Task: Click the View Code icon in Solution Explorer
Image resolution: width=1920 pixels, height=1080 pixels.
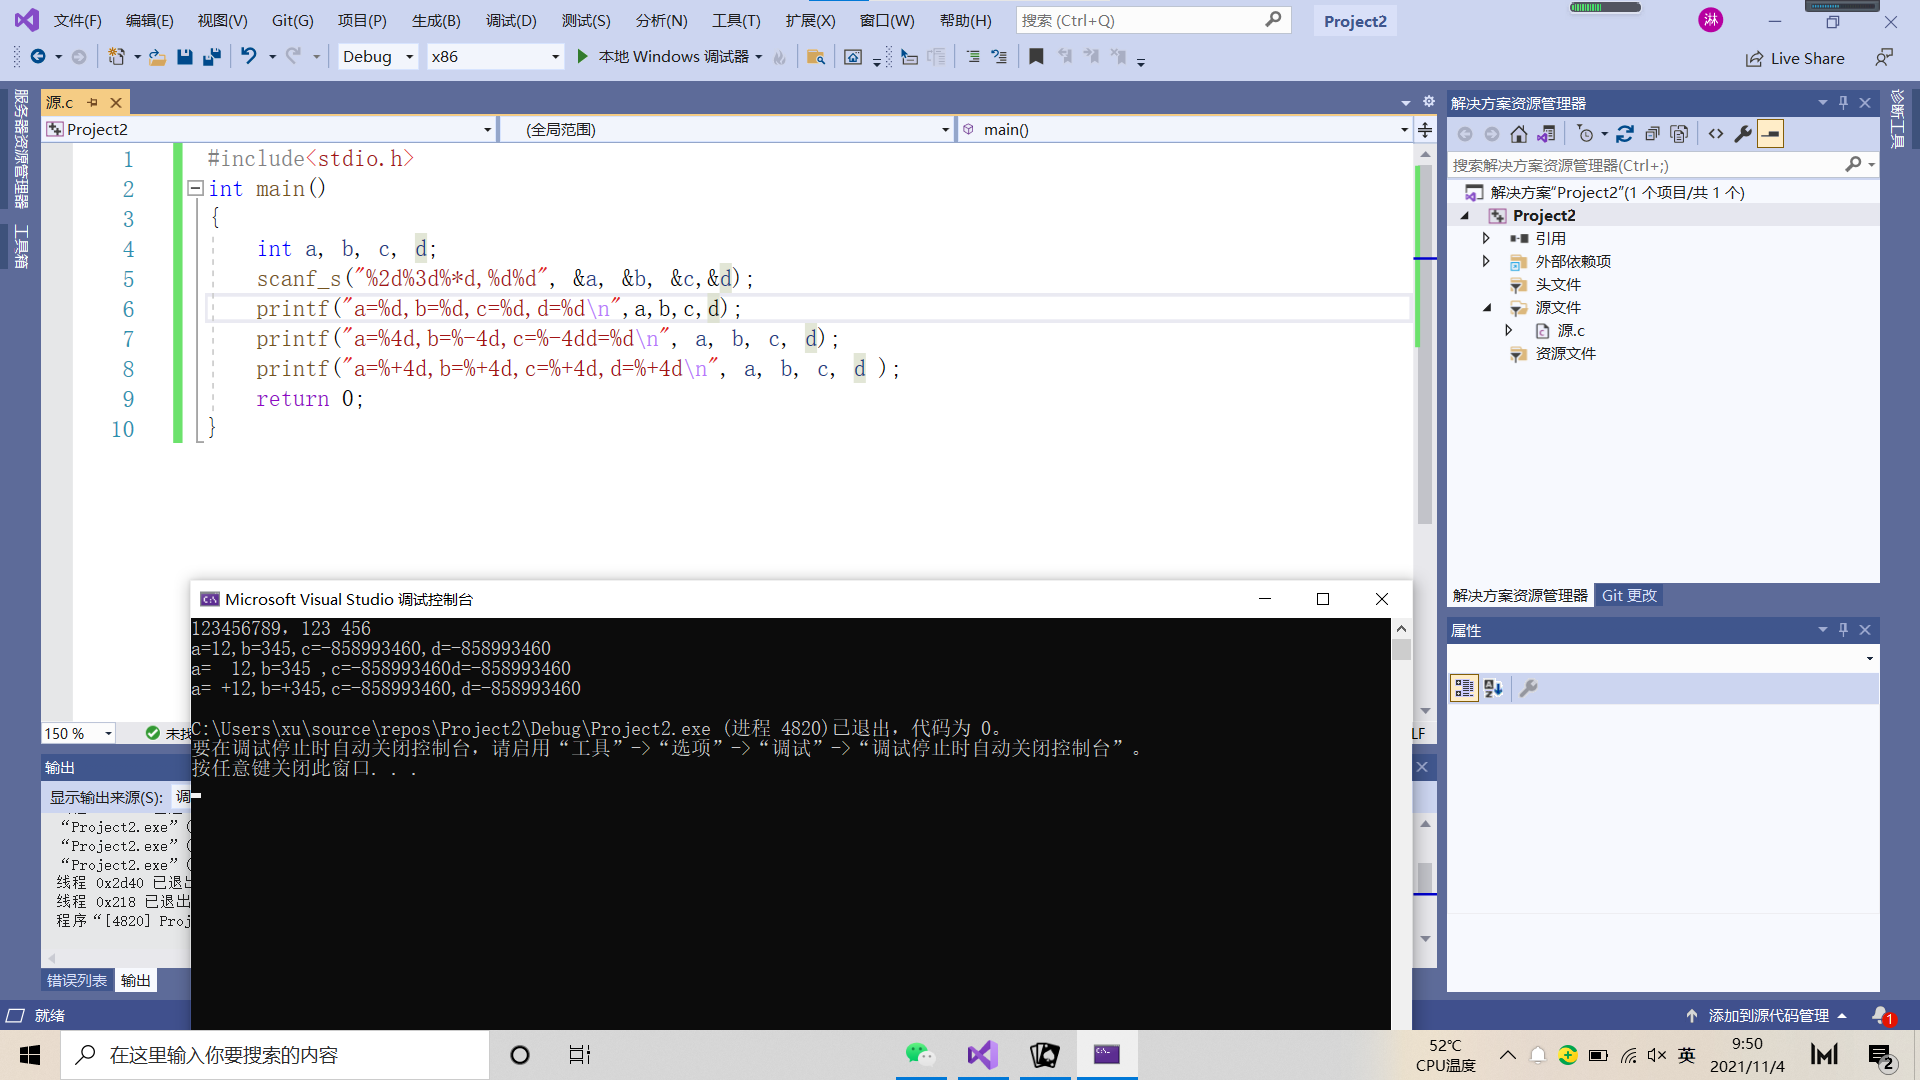Action: 1716,134
